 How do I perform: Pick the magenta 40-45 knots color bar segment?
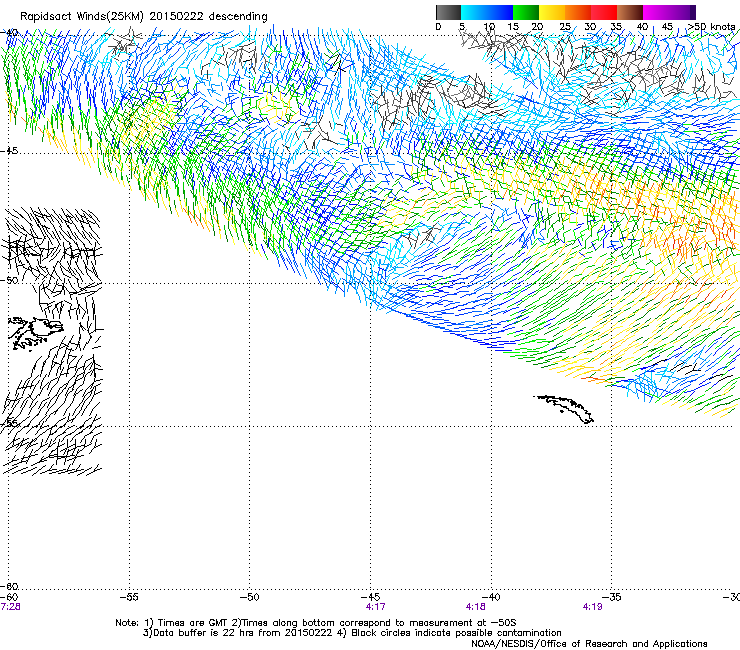click(656, 12)
